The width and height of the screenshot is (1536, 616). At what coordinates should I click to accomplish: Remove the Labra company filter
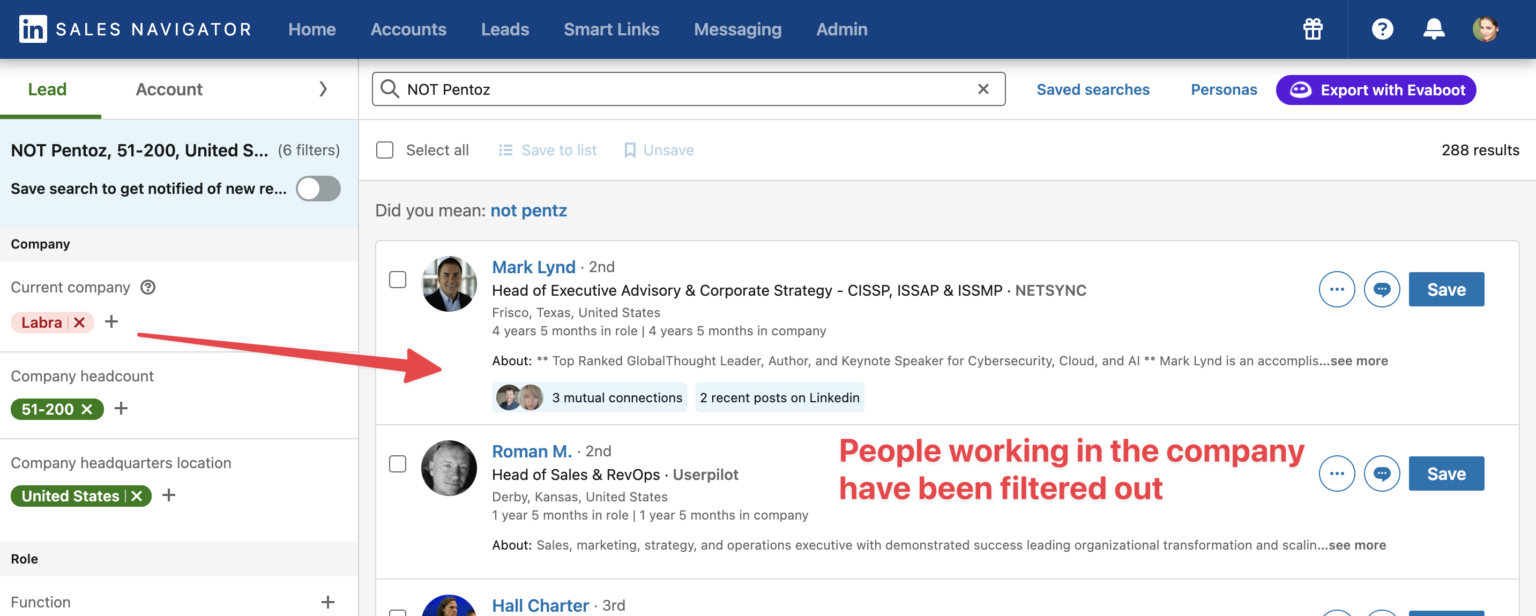tap(79, 322)
